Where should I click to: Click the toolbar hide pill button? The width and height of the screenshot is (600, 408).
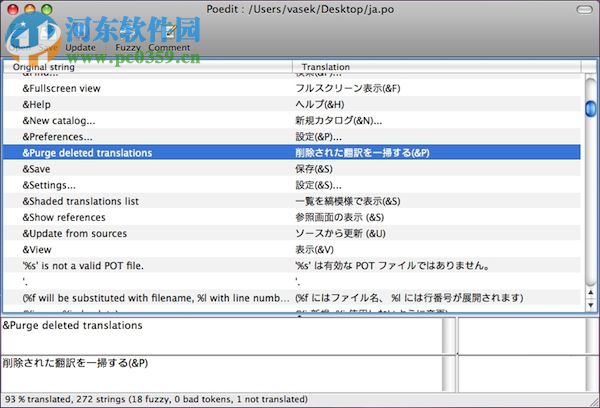coord(584,10)
